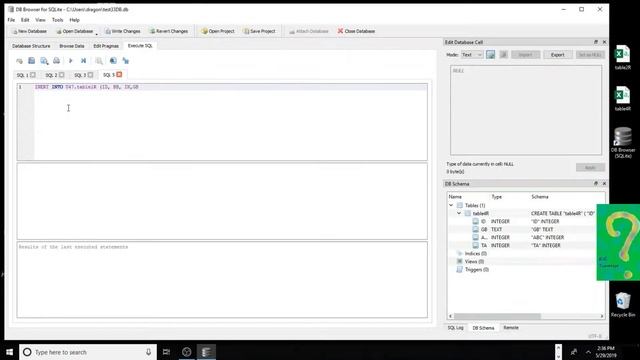Viewport: 640px width, 360px height.
Task: Open the Browse Data tab
Action: [72, 46]
